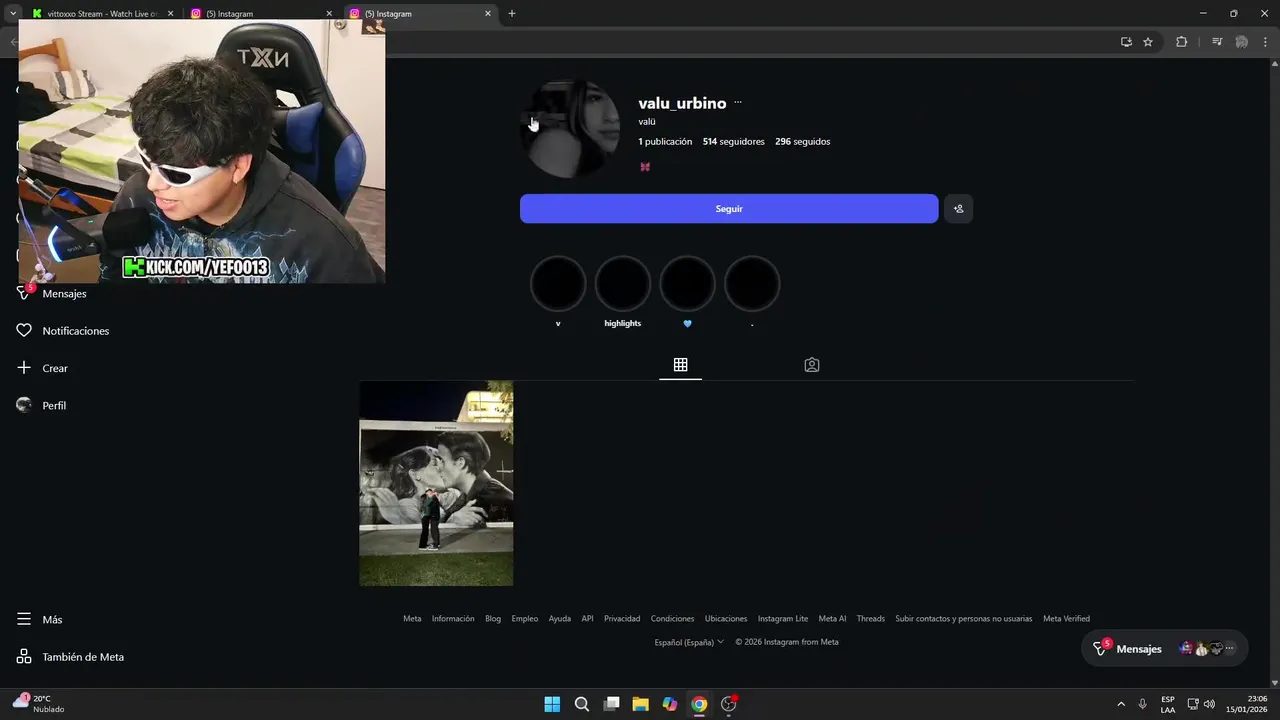Open media controls icon in toolbar
Viewport: 1280px width, 720px height.
tap(1217, 42)
